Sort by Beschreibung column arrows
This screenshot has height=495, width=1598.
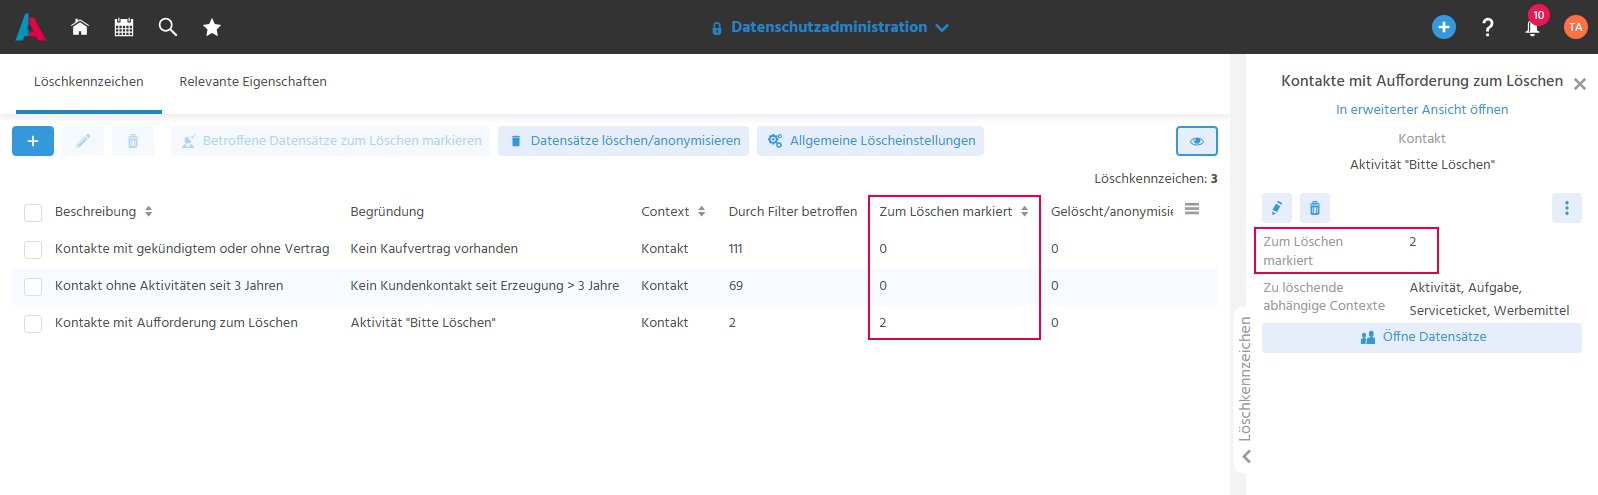click(149, 211)
